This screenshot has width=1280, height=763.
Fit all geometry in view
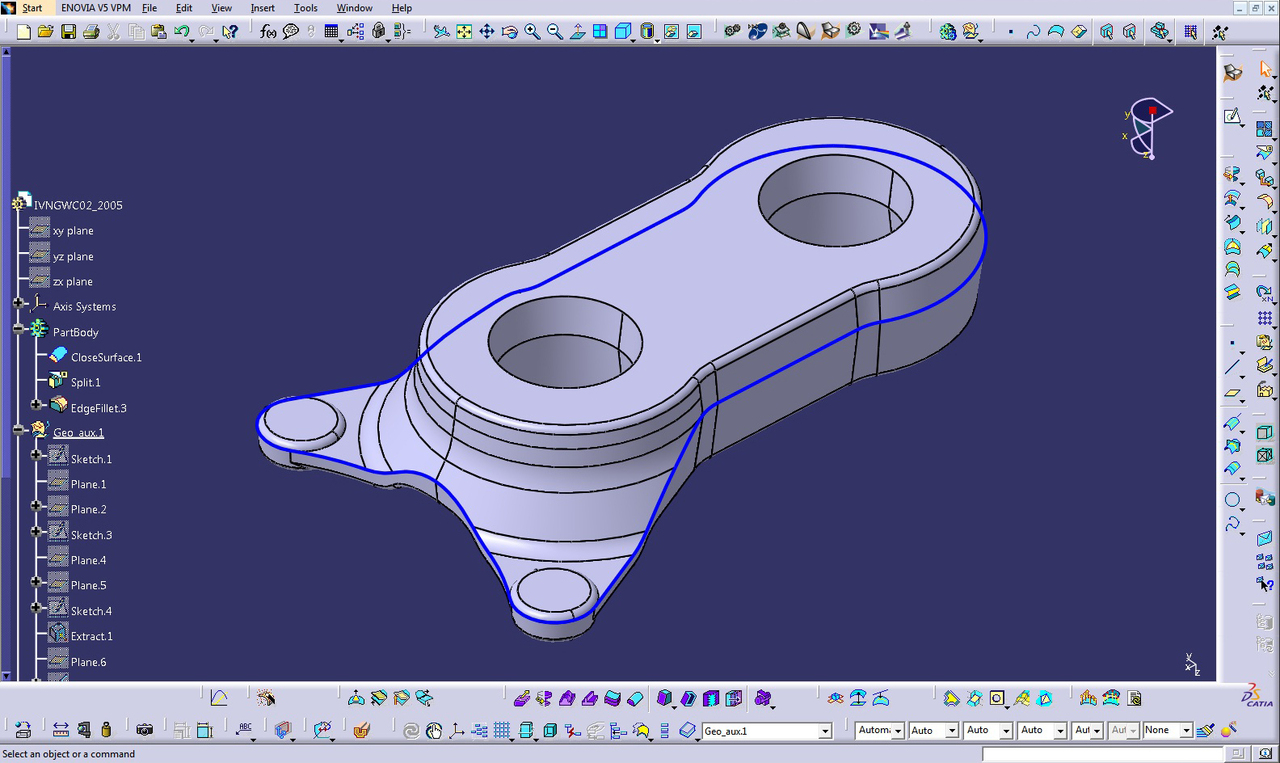pos(464,32)
